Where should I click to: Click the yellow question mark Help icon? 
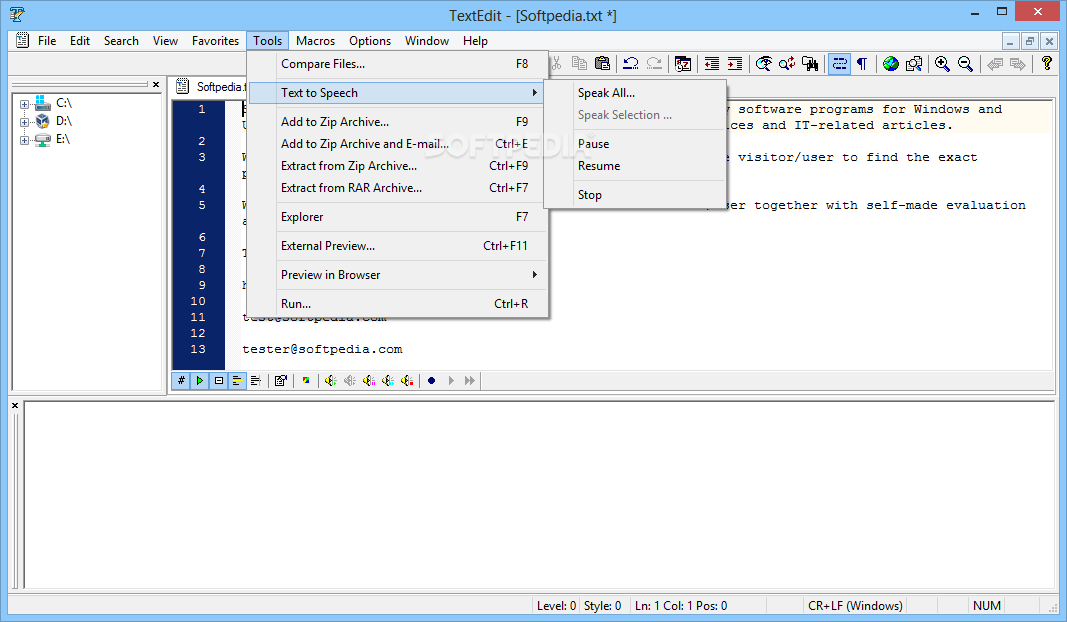[1047, 63]
